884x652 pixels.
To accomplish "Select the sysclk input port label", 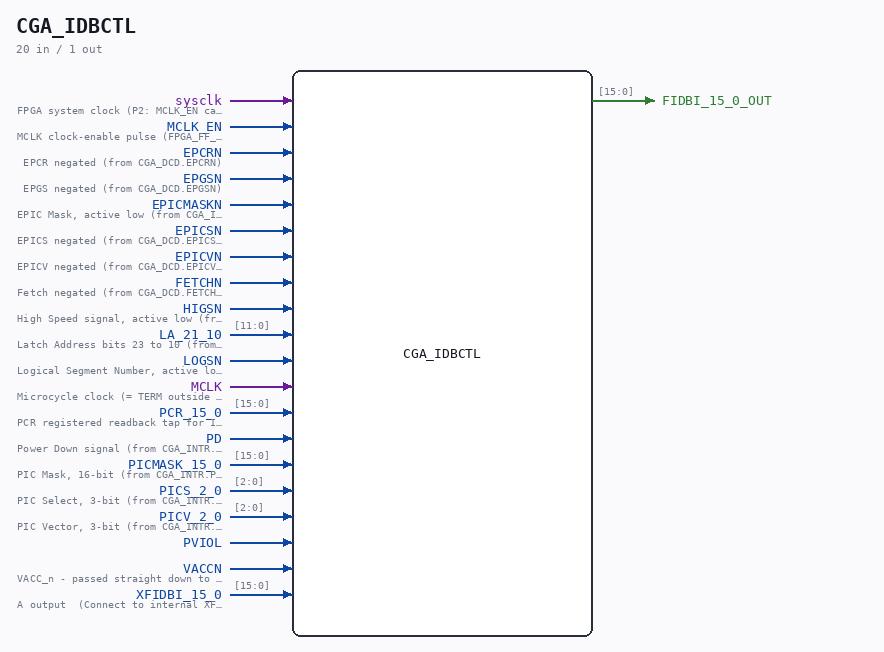I will click(198, 100).
